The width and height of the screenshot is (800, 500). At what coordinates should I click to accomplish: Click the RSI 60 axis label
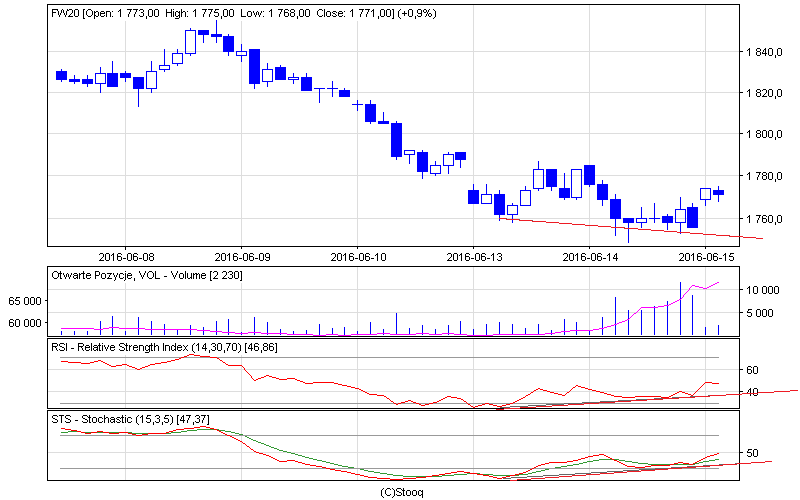click(752, 370)
